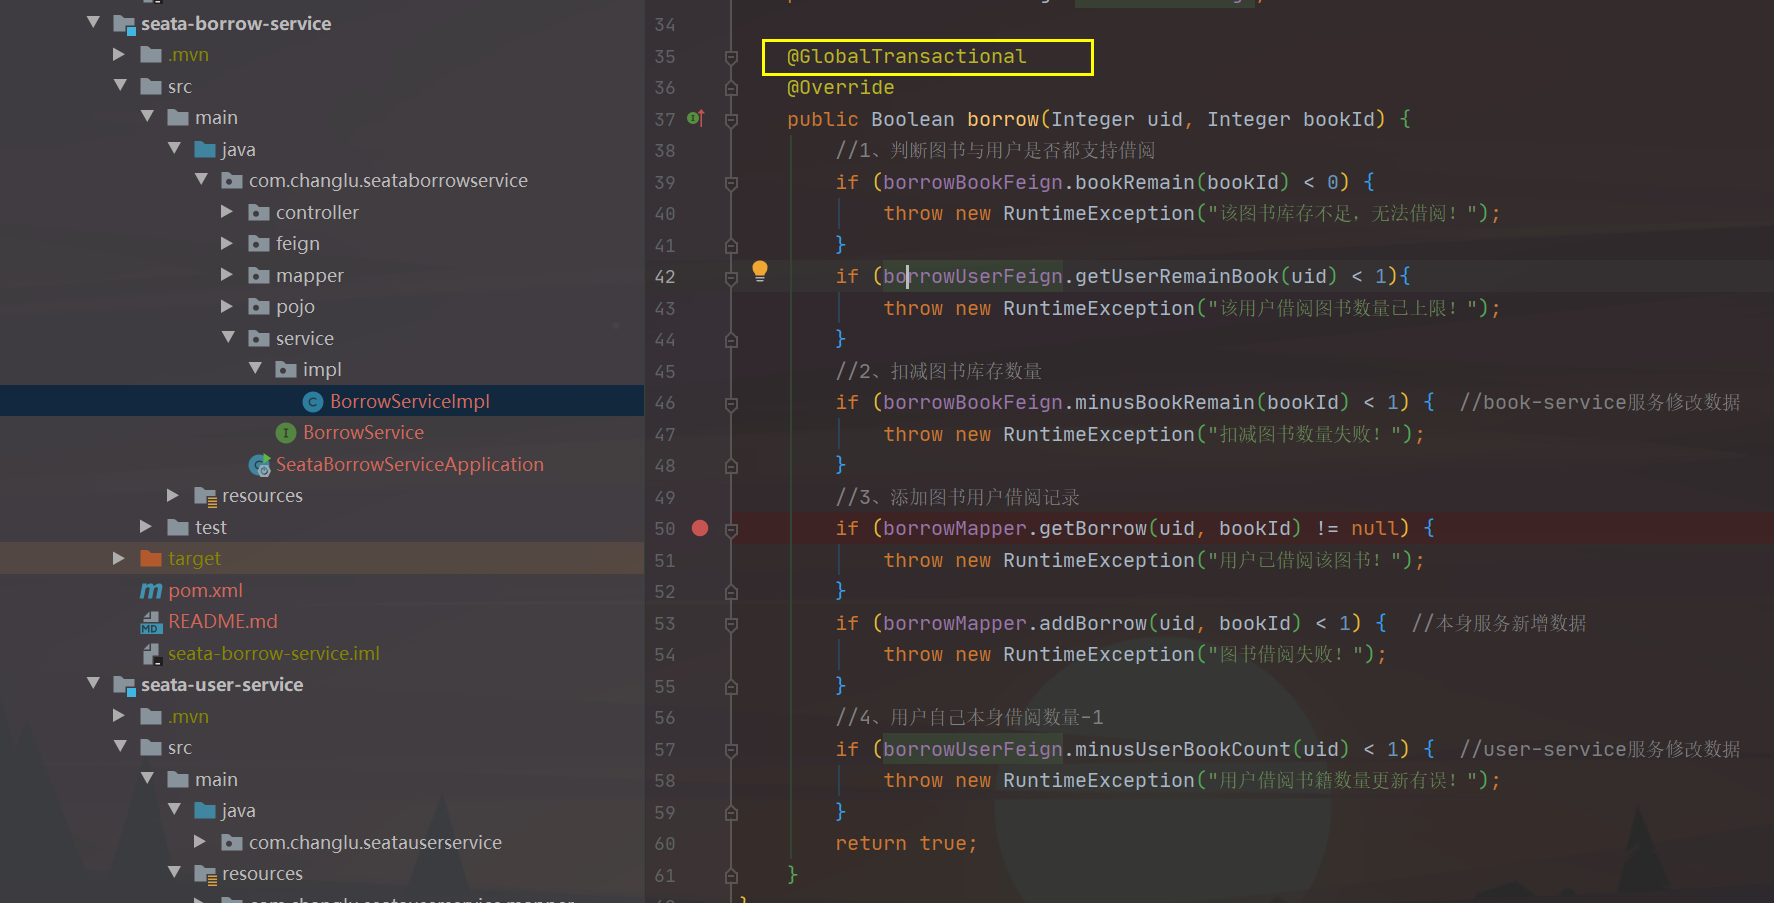Click the intention light bulb on line 42
Screen dimensions: 1774x903
point(760,271)
